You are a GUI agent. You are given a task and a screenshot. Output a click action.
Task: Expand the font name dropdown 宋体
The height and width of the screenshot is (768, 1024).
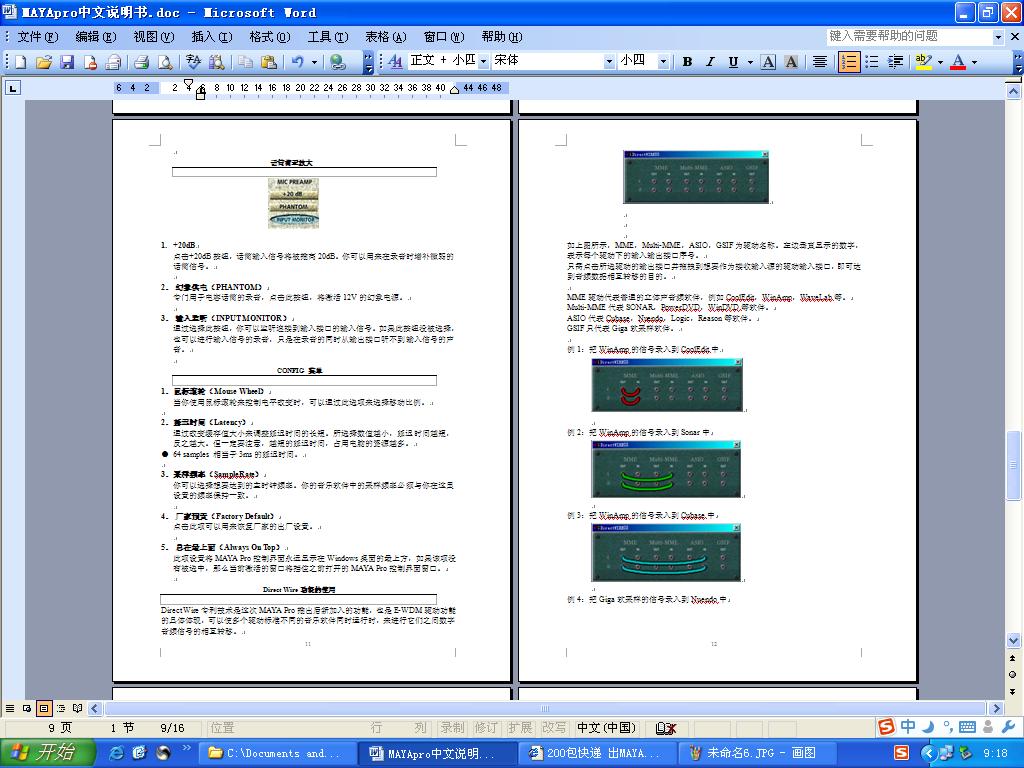pos(609,61)
